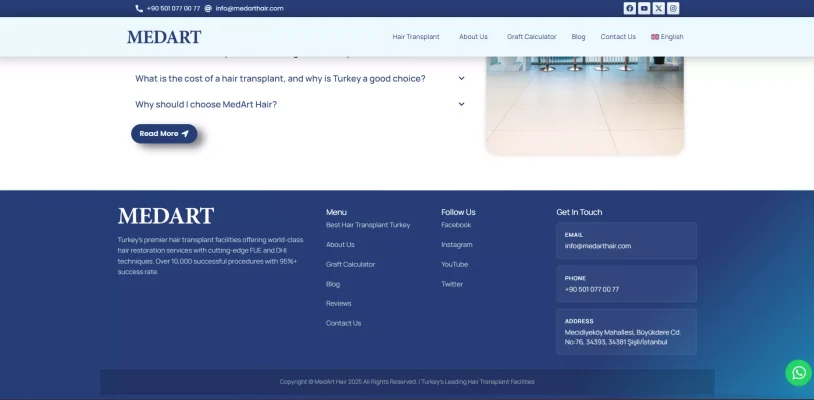Click the Facebook icon in top bar
The image size is (814, 400).
[629, 8]
